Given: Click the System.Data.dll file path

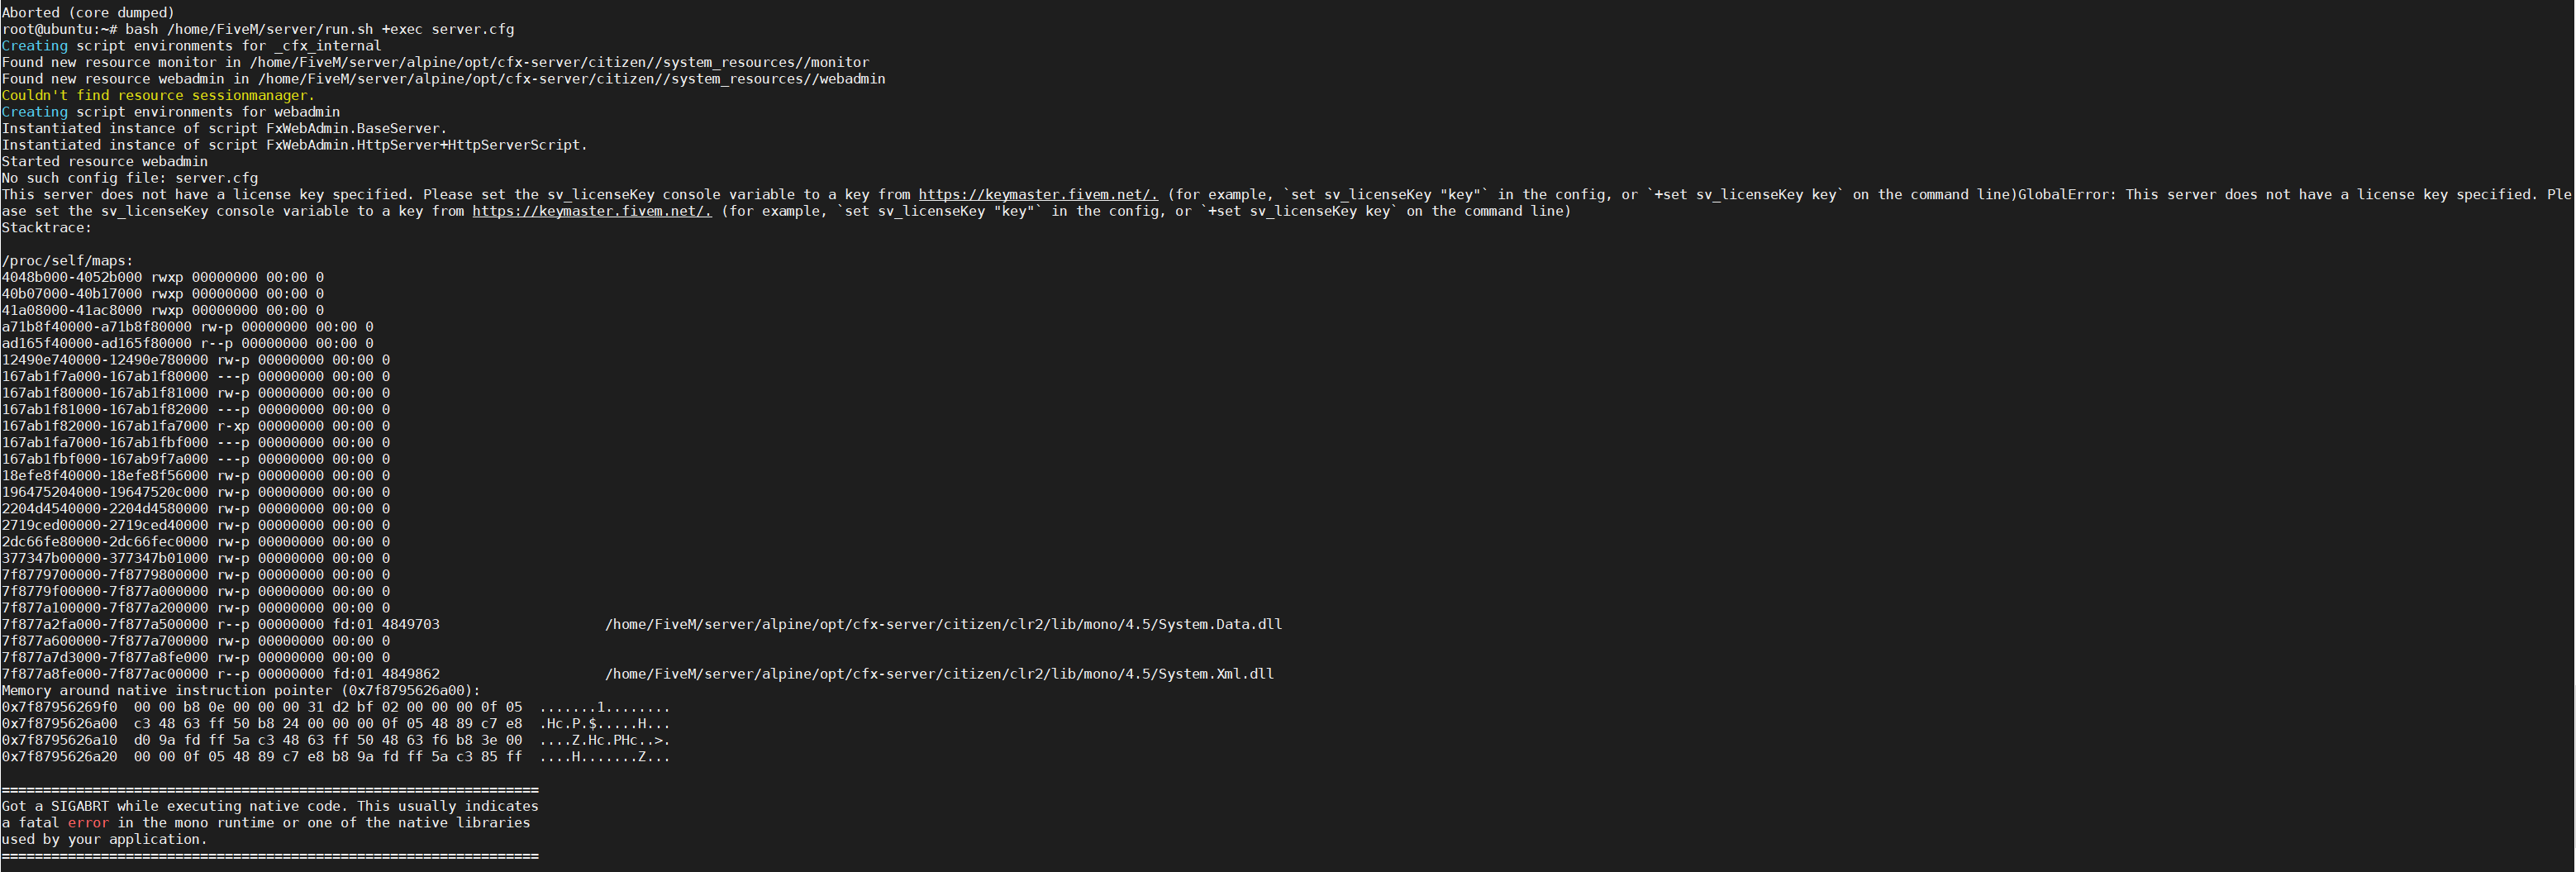Looking at the screenshot, I should [x=943, y=624].
